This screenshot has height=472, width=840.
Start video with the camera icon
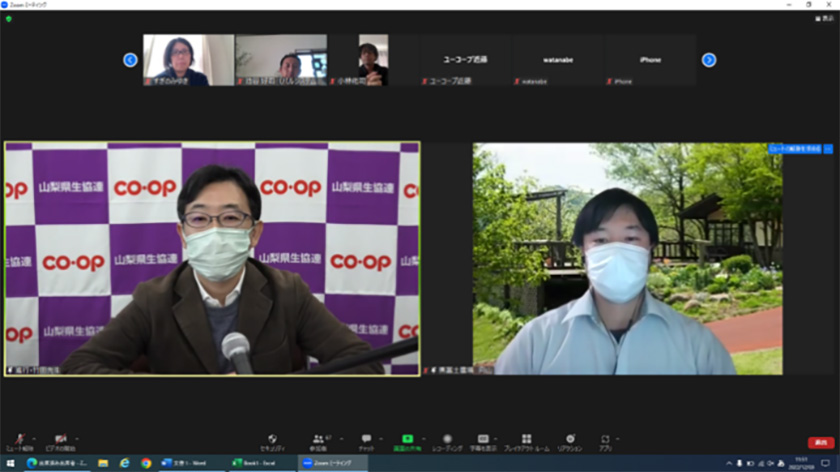coord(61,442)
